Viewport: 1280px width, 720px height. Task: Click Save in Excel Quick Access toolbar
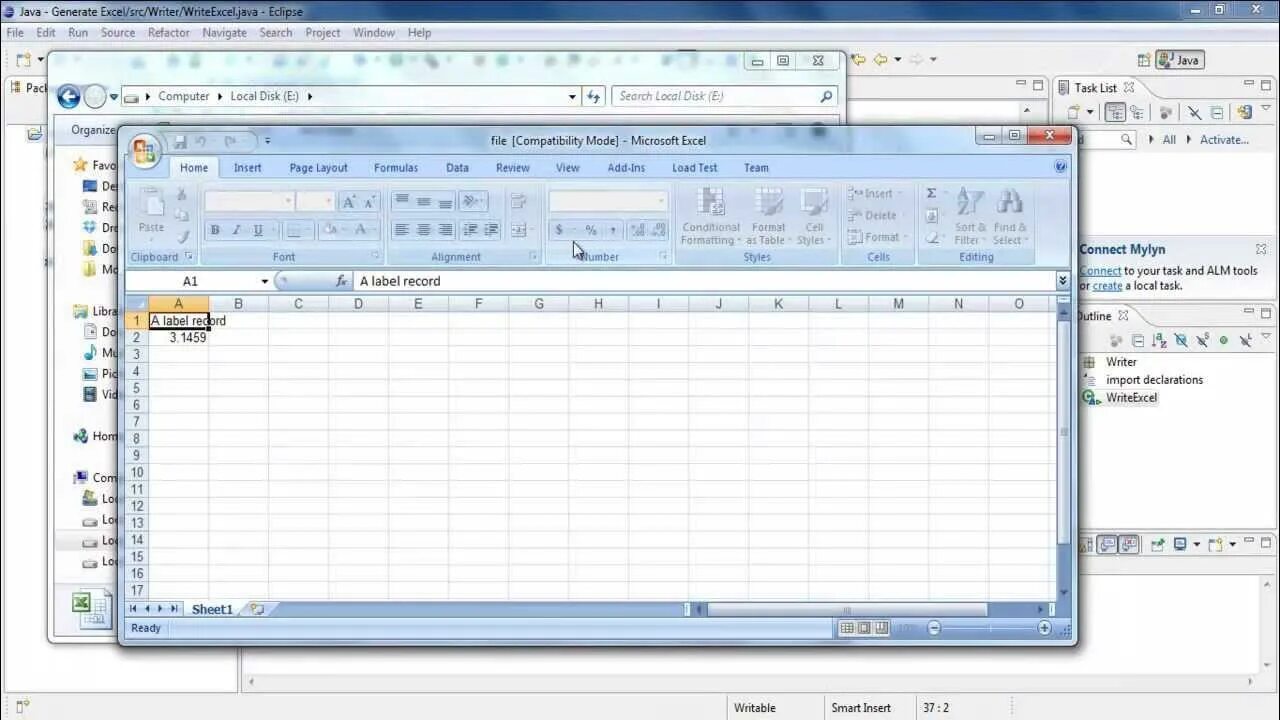tap(181, 142)
